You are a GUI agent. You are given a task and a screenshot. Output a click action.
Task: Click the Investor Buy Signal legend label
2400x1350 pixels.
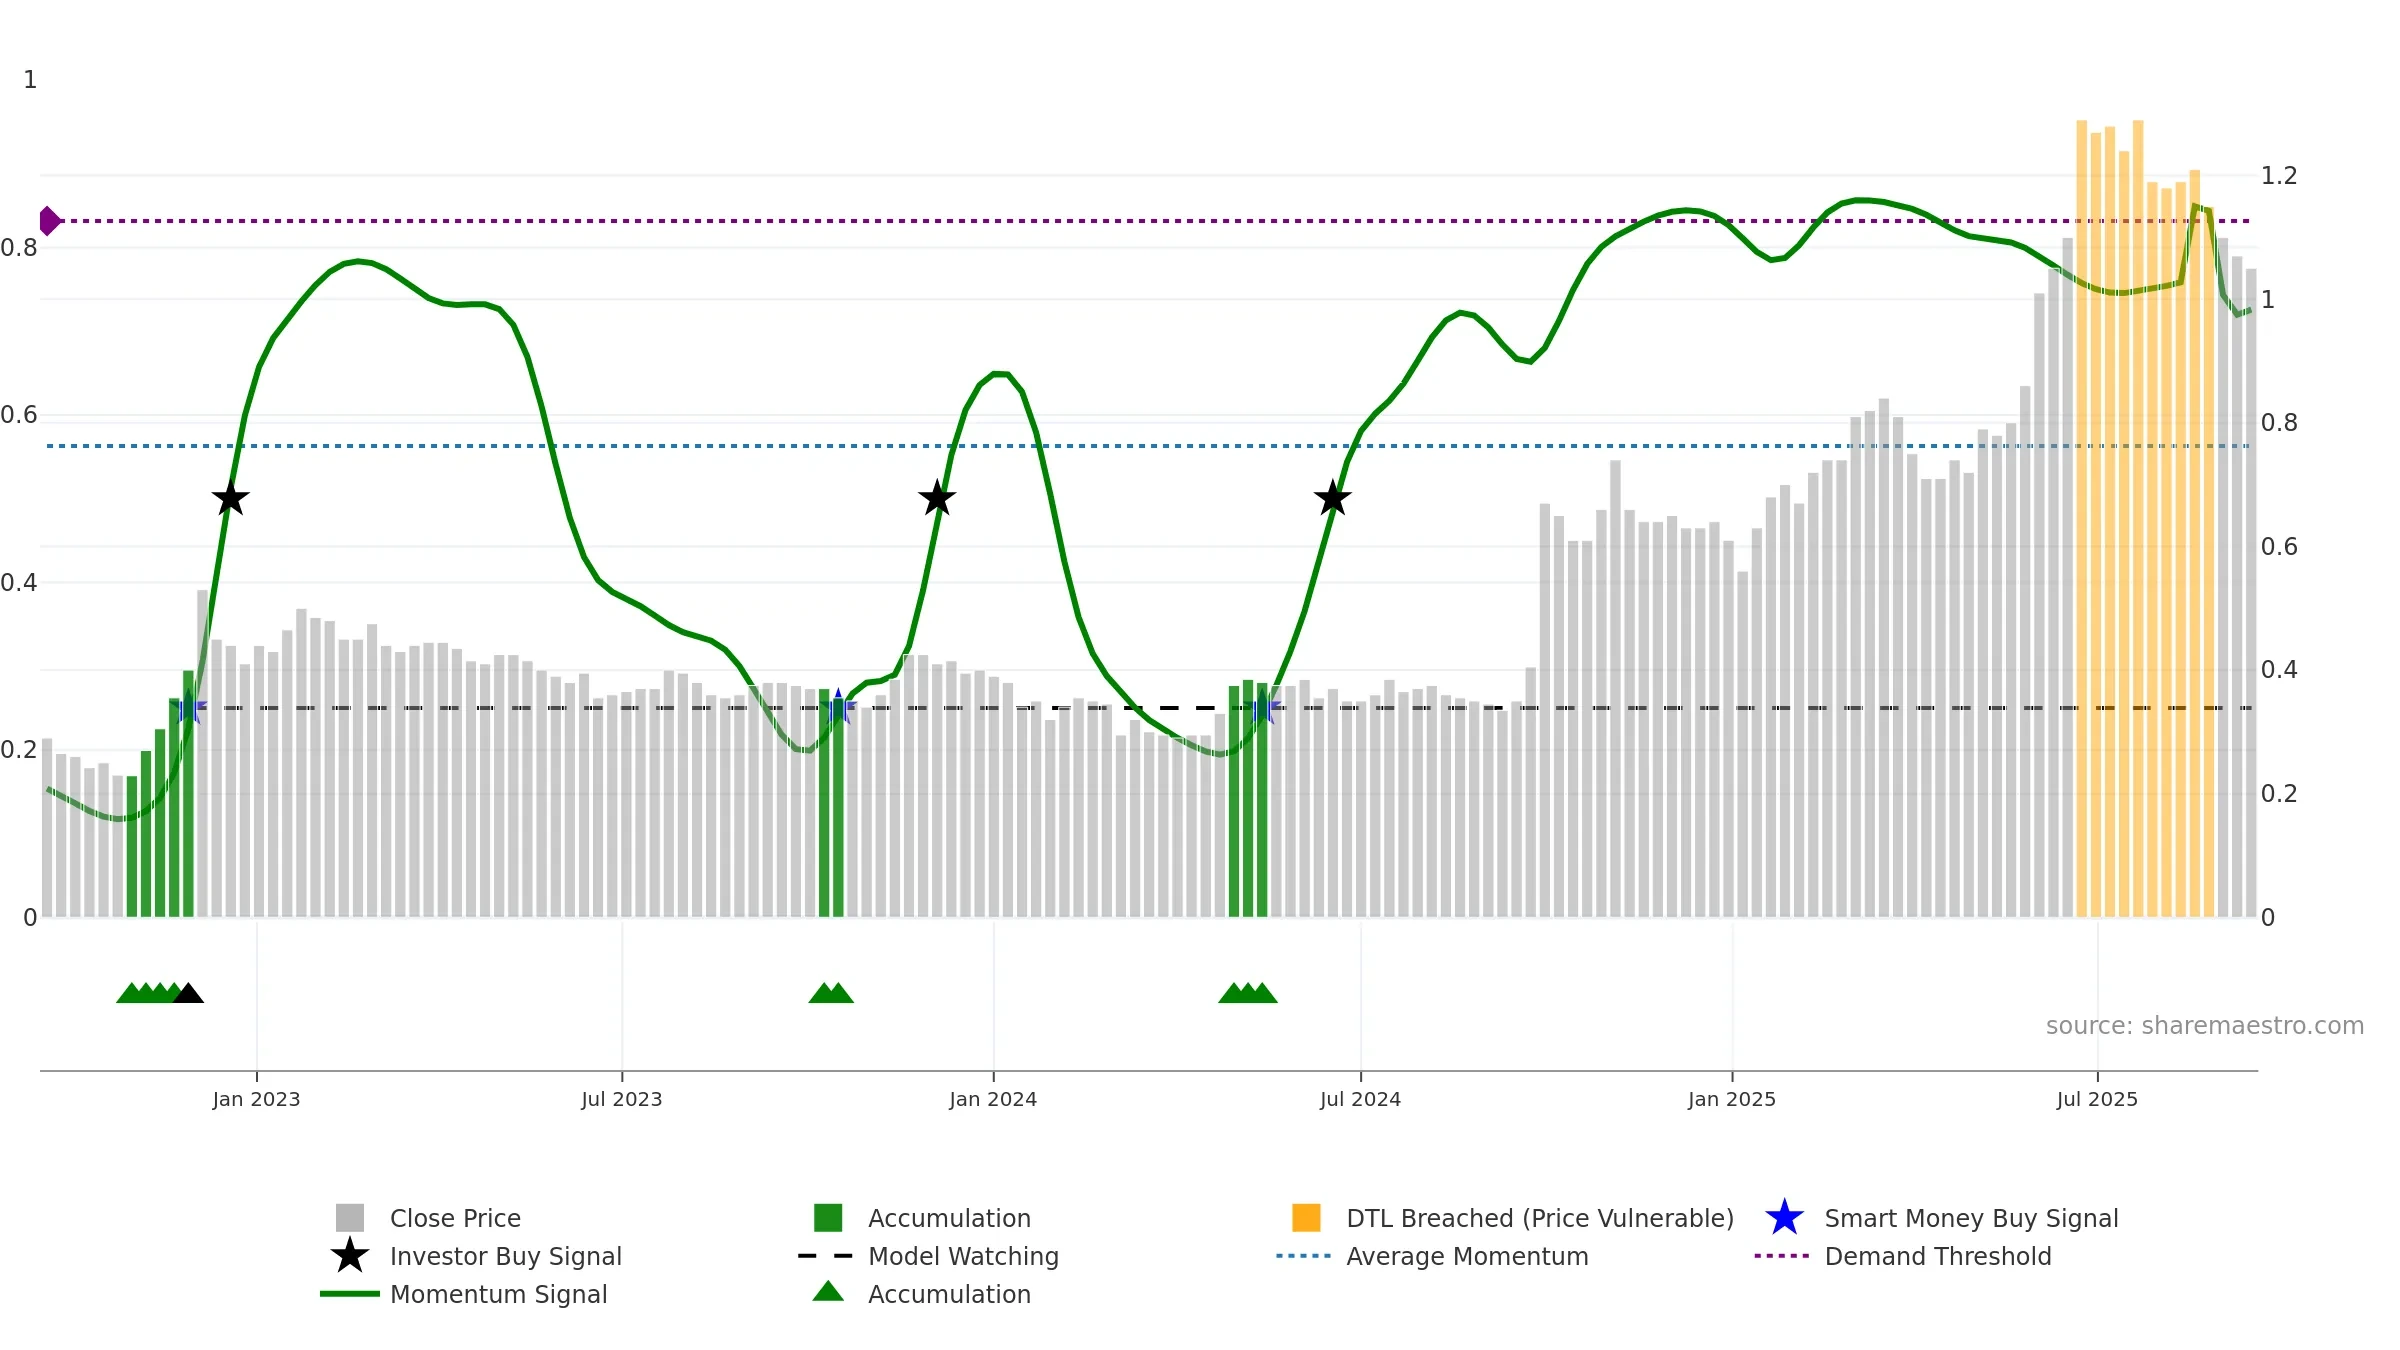pos(506,1256)
